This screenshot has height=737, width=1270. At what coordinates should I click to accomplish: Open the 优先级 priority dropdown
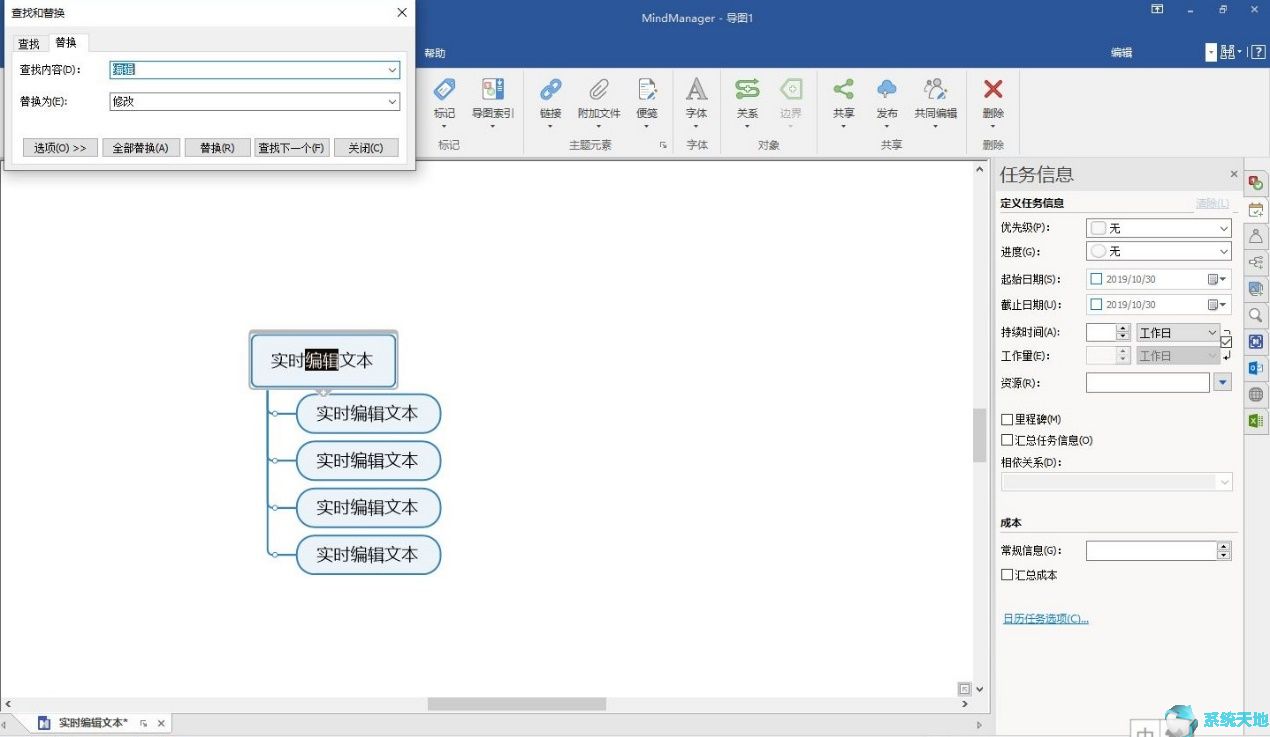[1224, 228]
